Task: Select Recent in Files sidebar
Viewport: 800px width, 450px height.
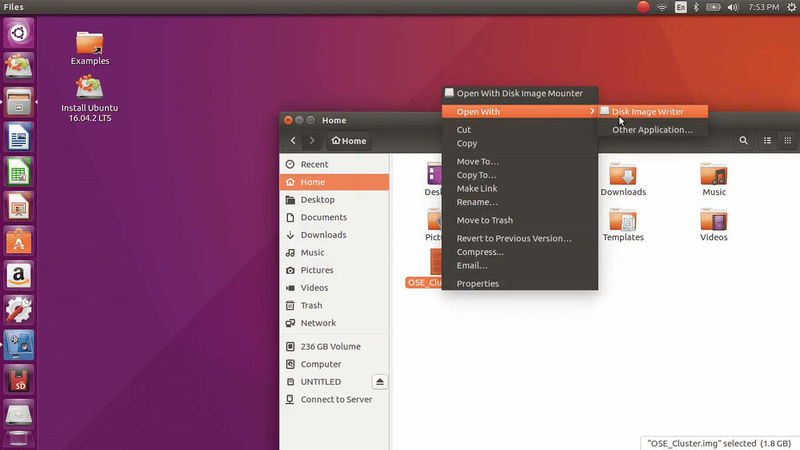Action: [334, 164]
